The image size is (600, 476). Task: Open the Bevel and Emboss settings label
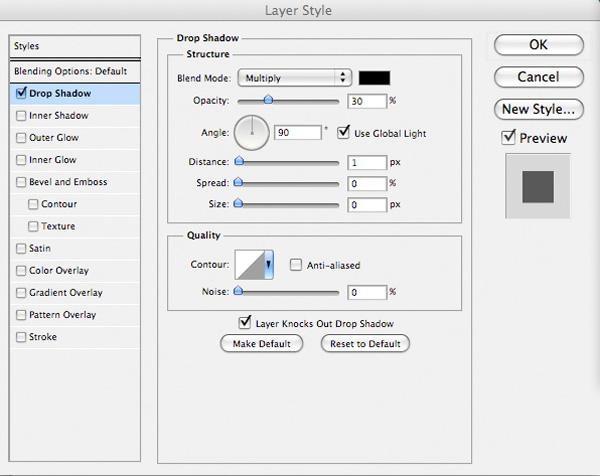pos(68,182)
